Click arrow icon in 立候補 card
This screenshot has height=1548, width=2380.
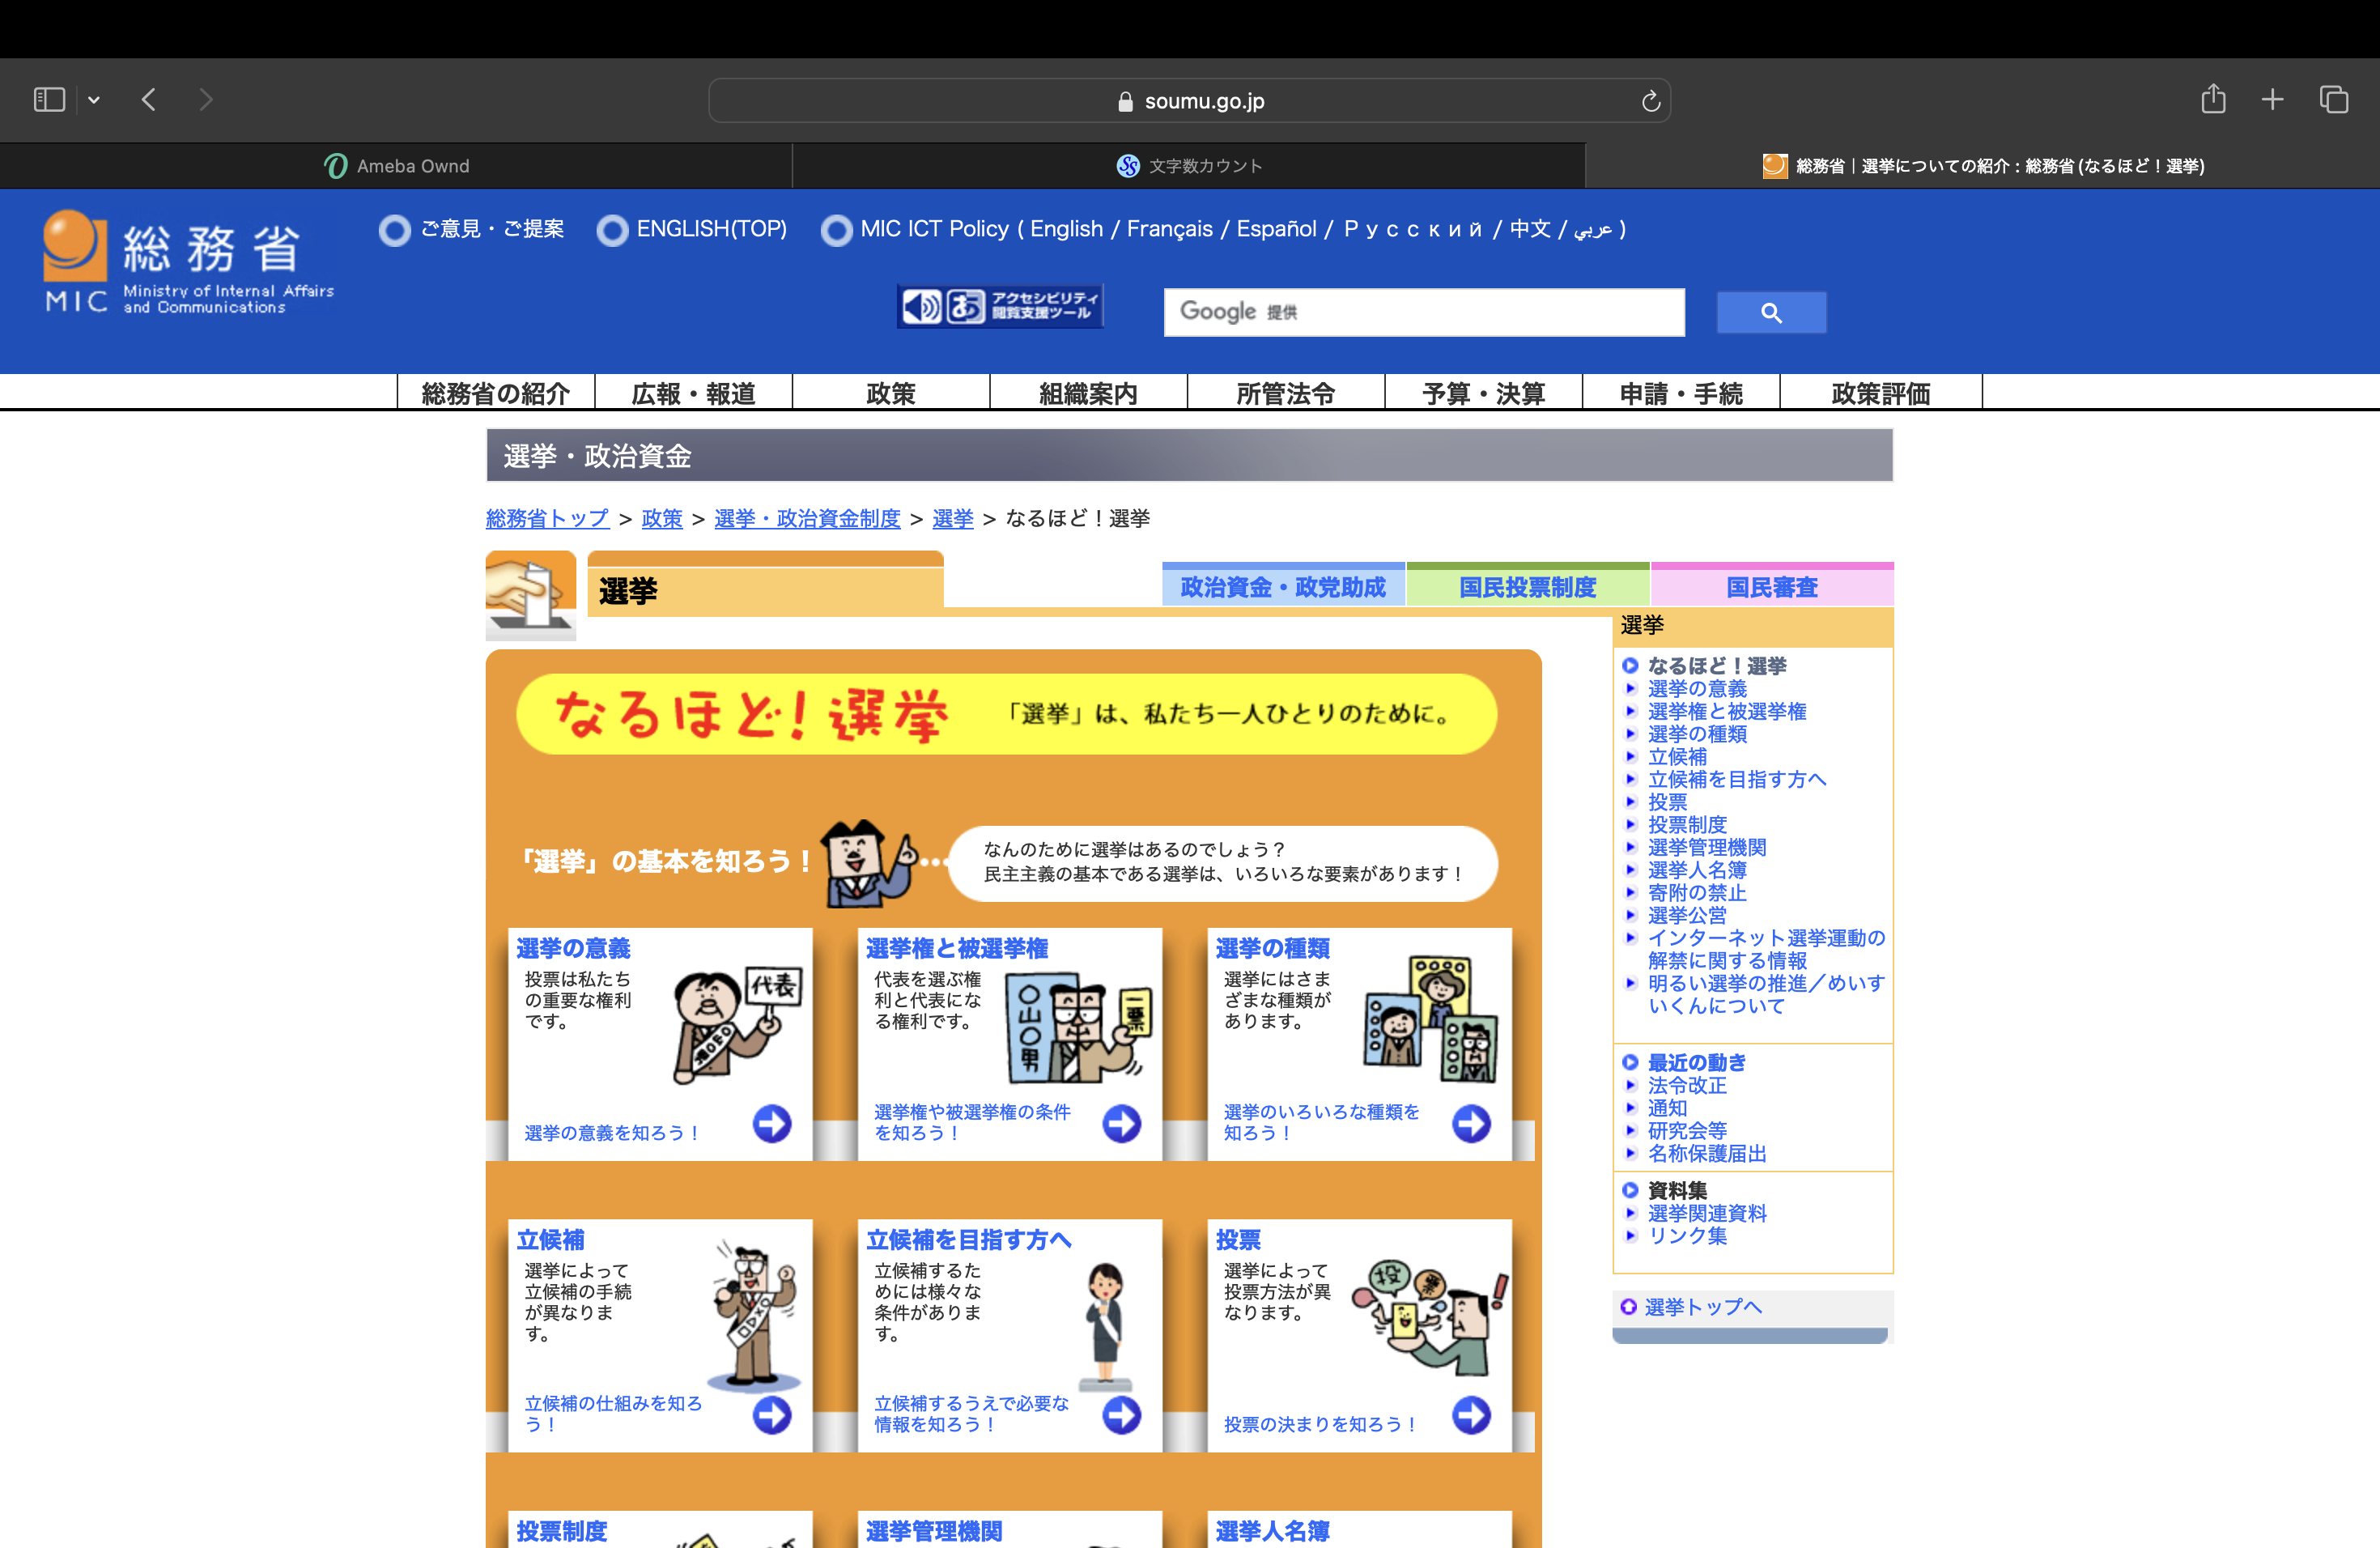pyautogui.click(x=772, y=1415)
